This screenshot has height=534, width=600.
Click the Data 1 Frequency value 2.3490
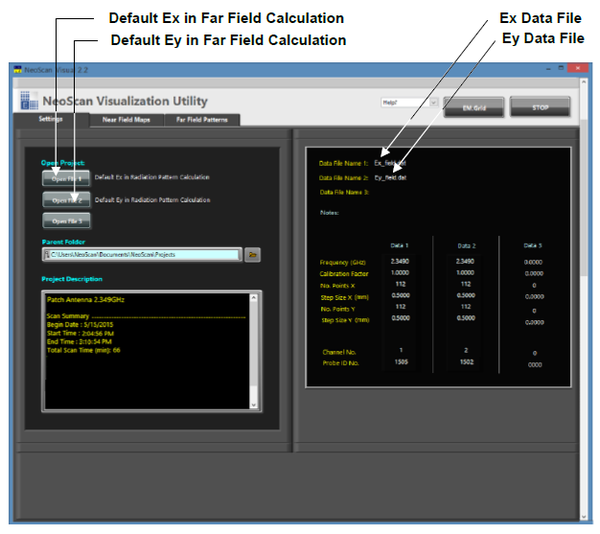(x=400, y=261)
